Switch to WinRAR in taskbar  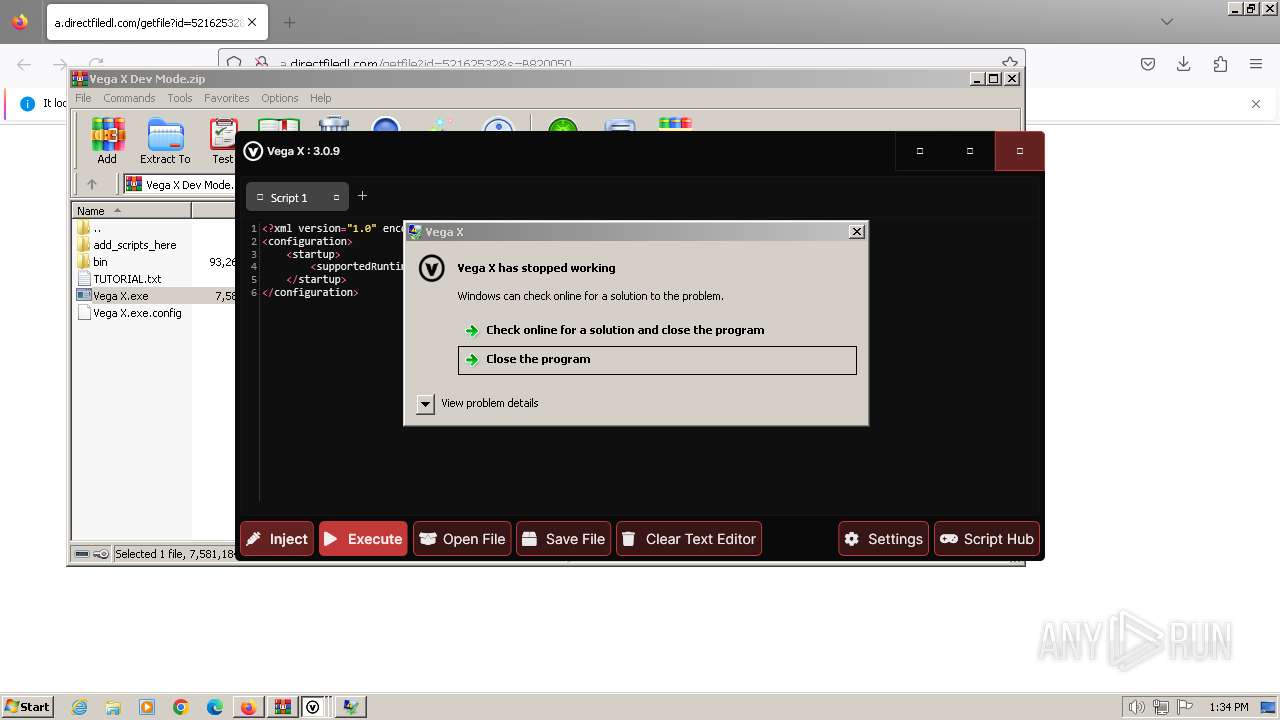click(282, 707)
